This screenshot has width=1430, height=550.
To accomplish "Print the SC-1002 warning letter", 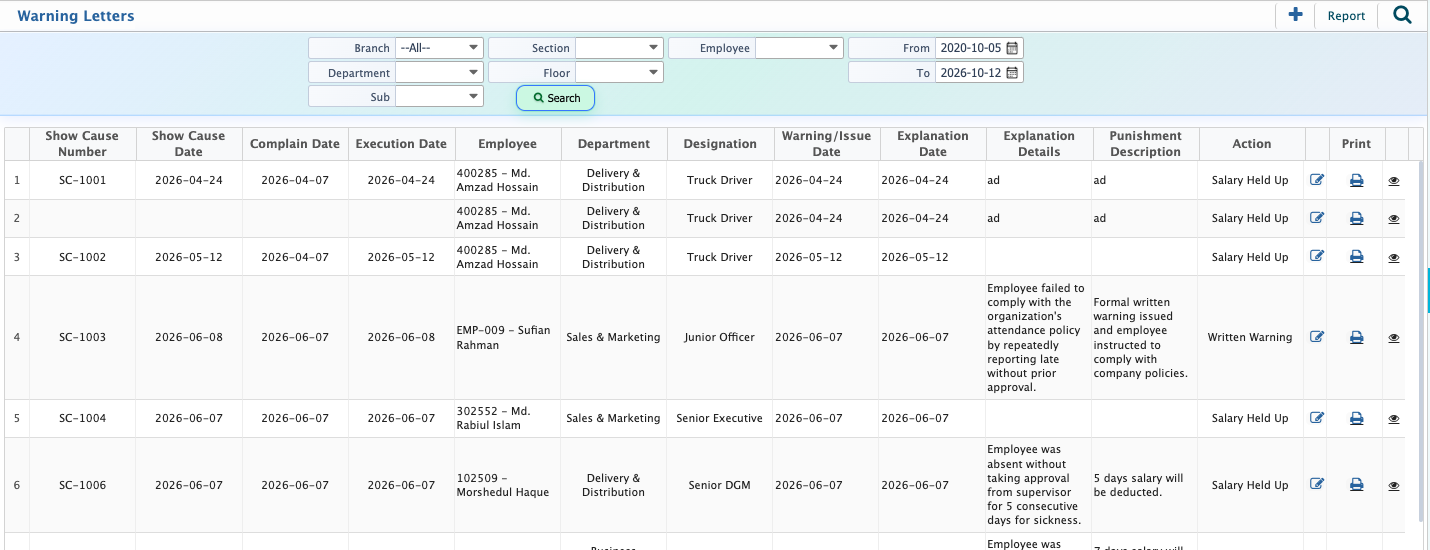I will [x=1356, y=257].
